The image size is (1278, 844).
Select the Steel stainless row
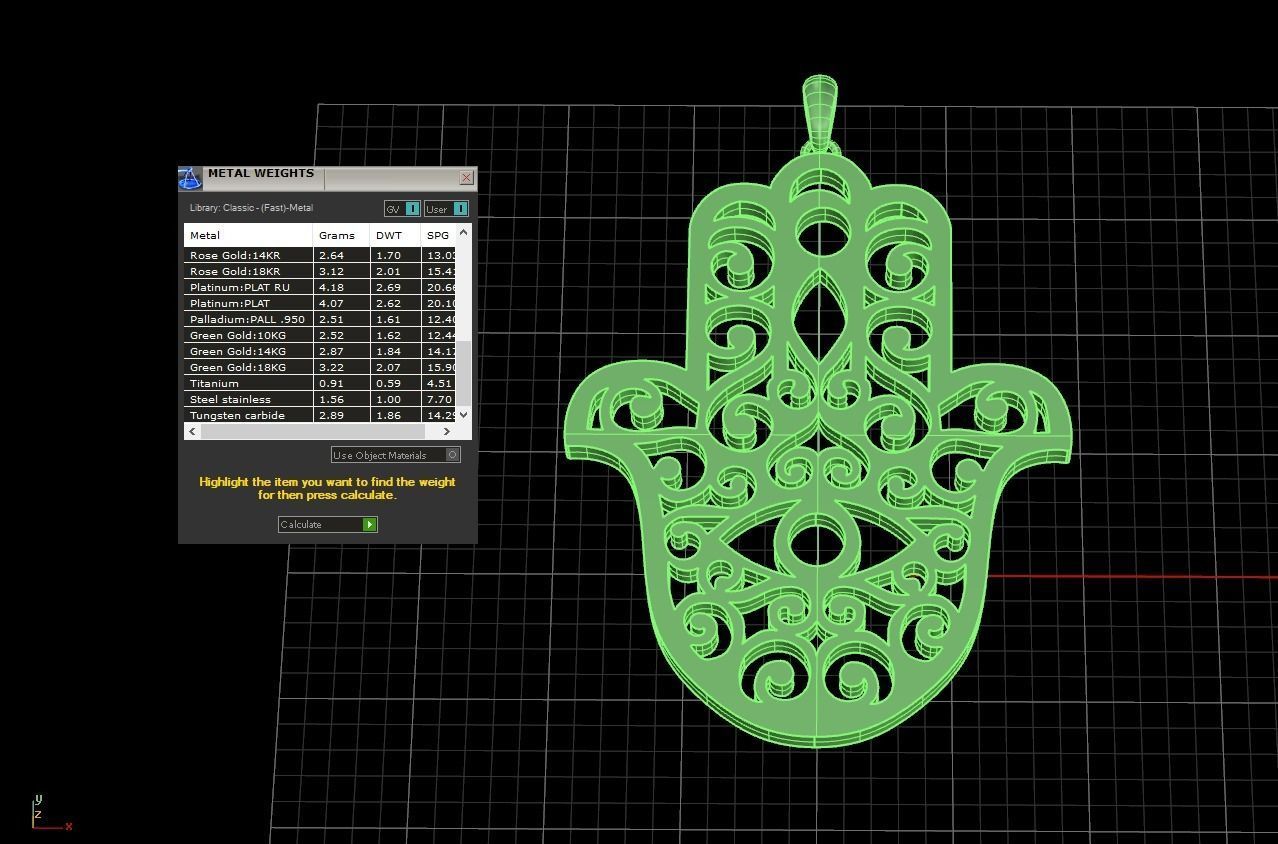pos(320,399)
